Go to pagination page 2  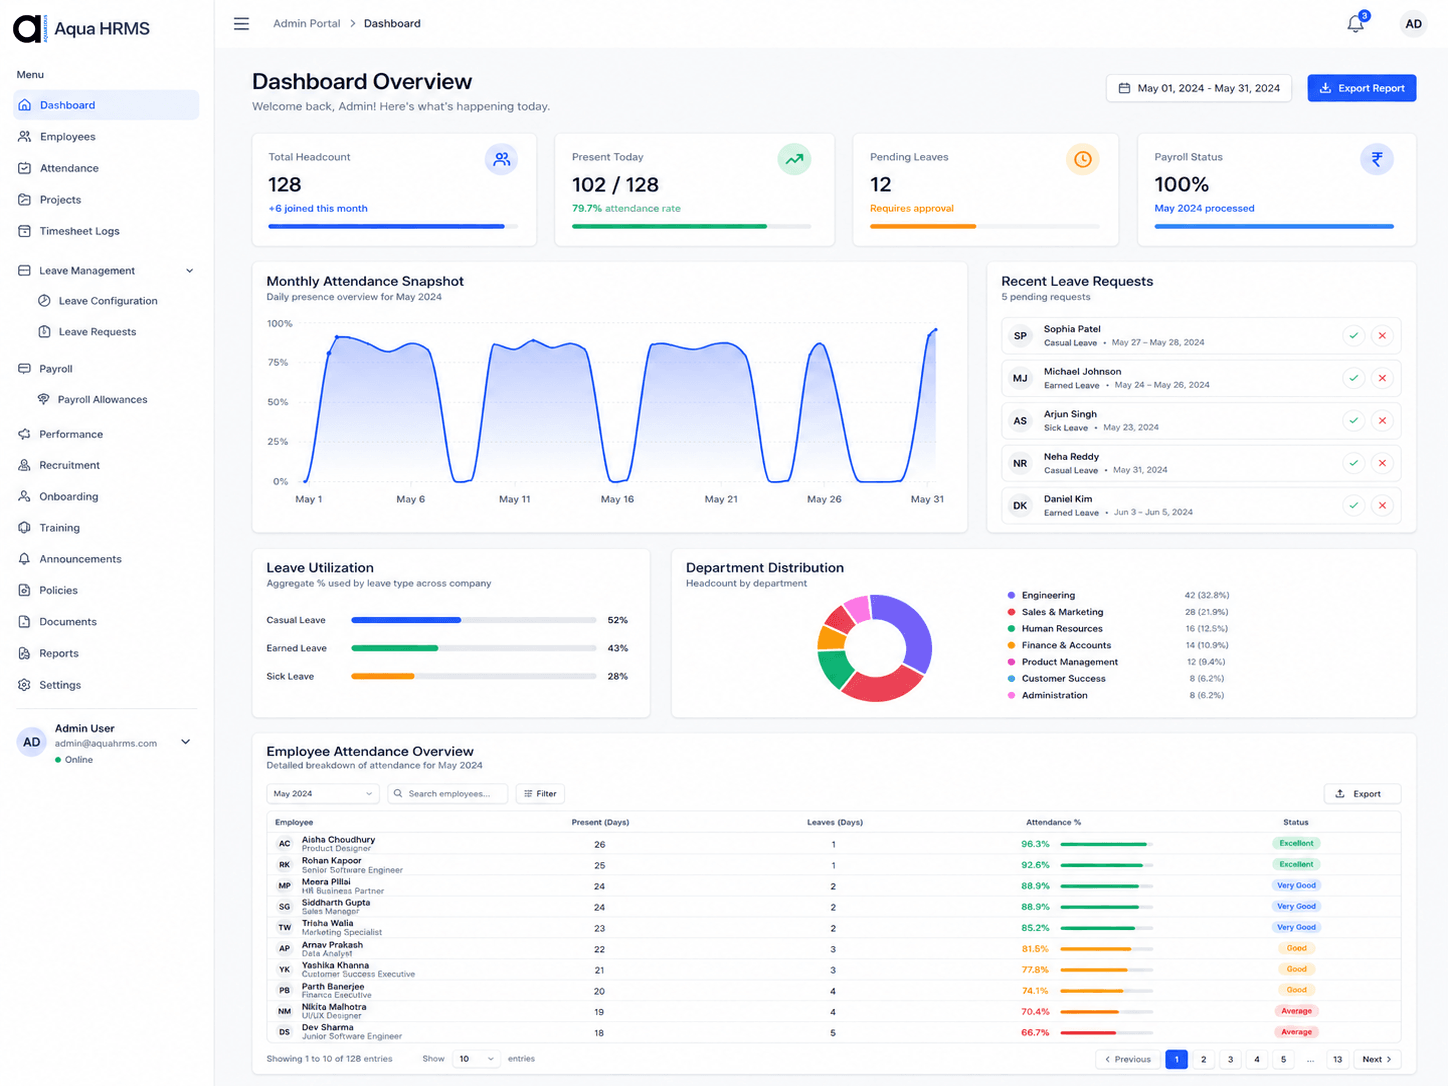click(x=1204, y=1059)
